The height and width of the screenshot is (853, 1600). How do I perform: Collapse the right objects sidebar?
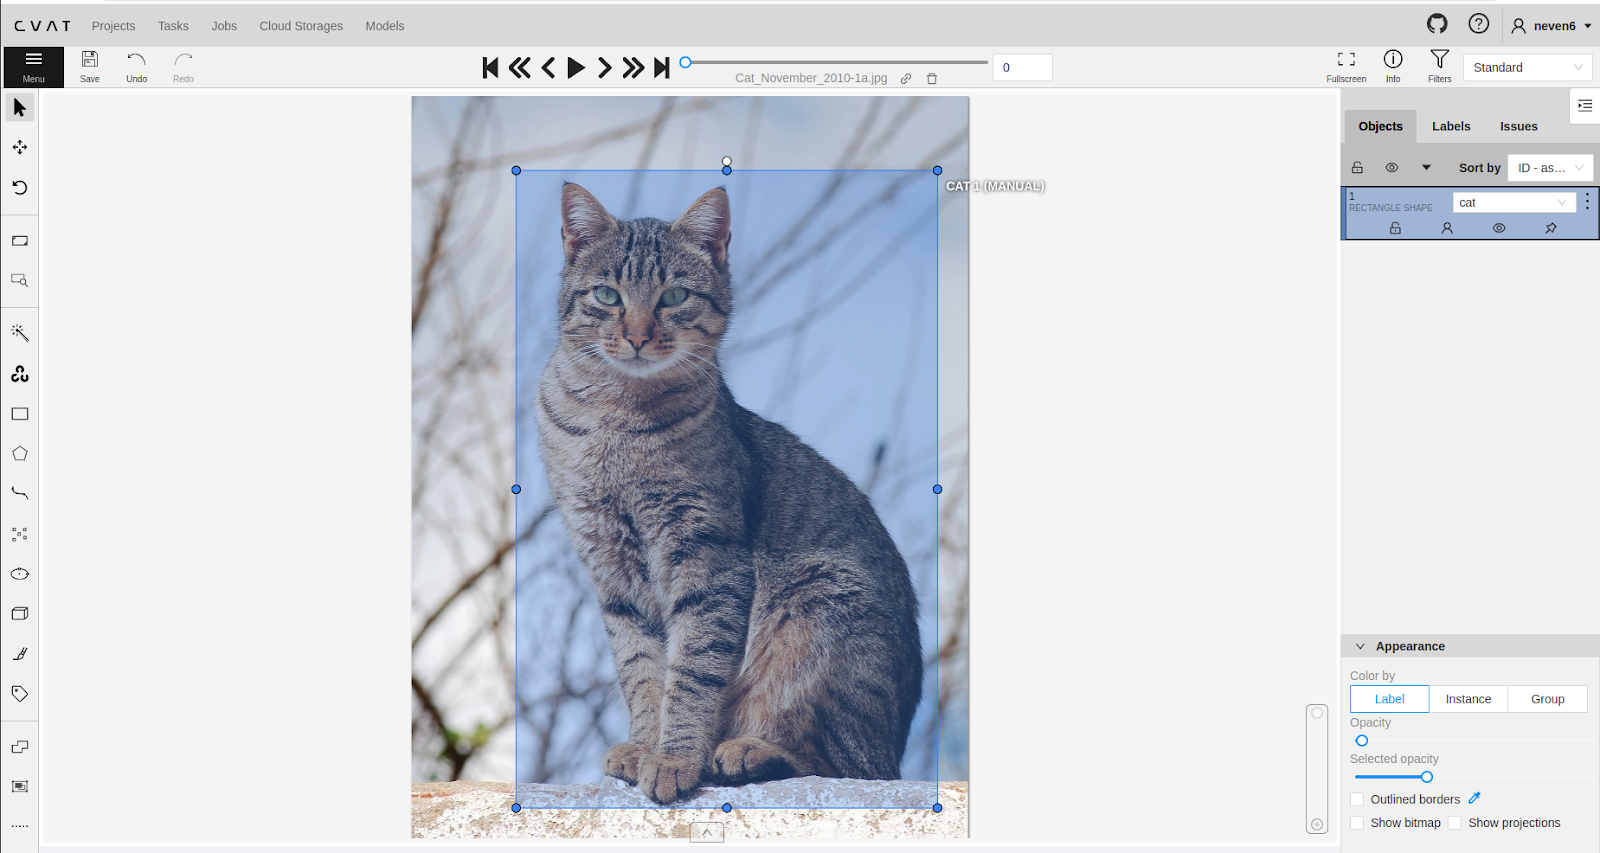click(x=1585, y=105)
